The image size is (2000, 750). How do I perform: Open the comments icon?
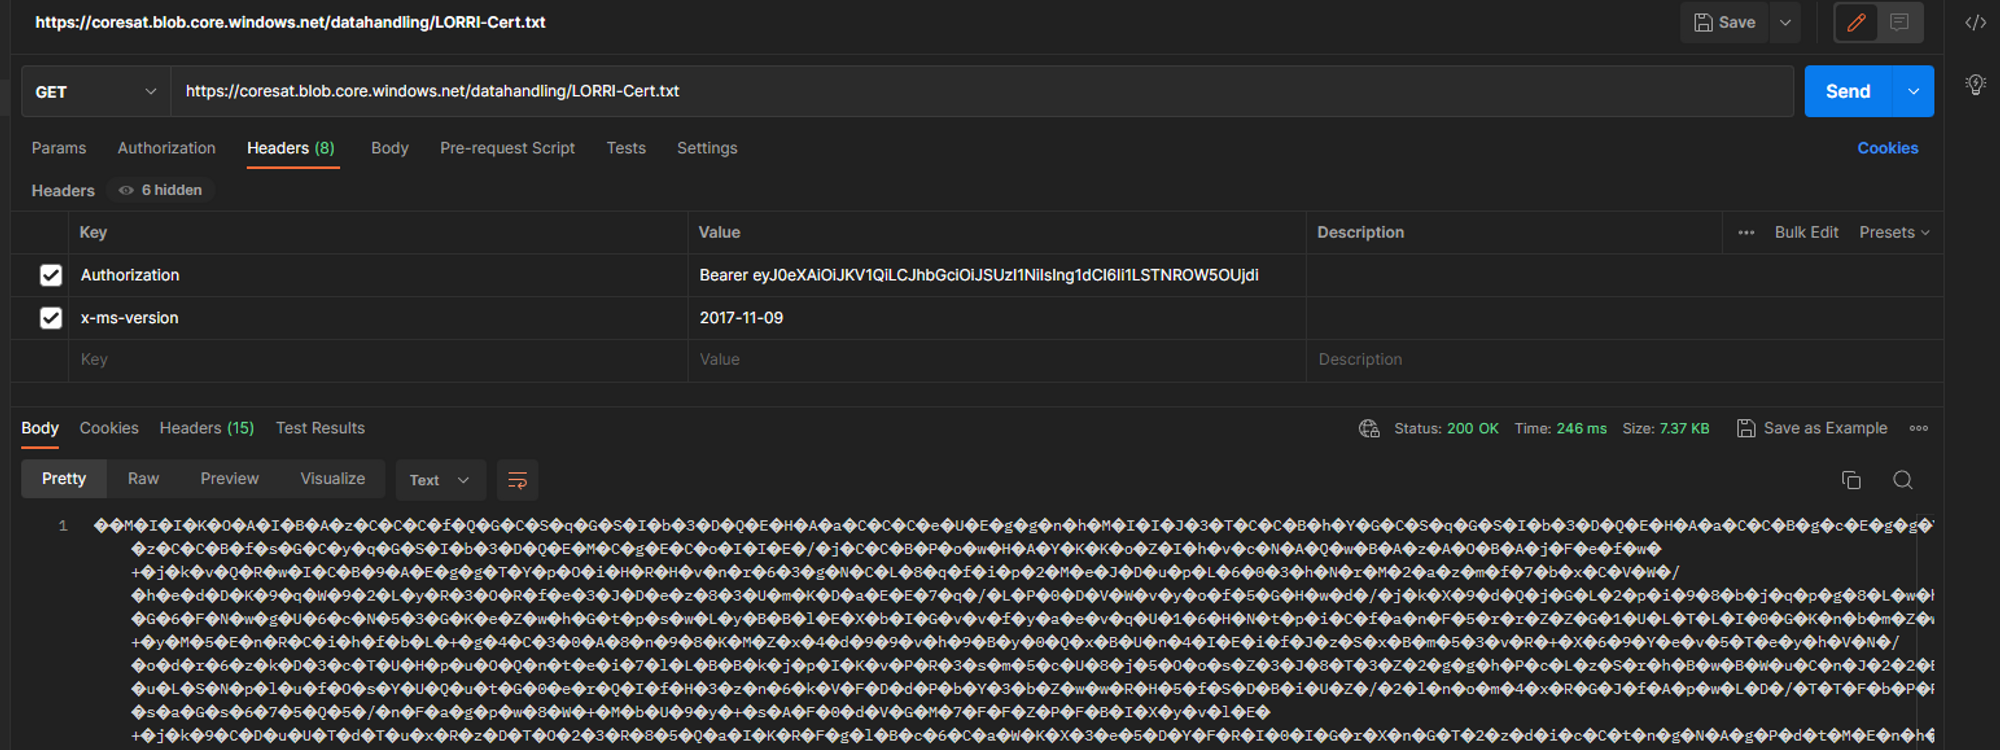(1900, 23)
